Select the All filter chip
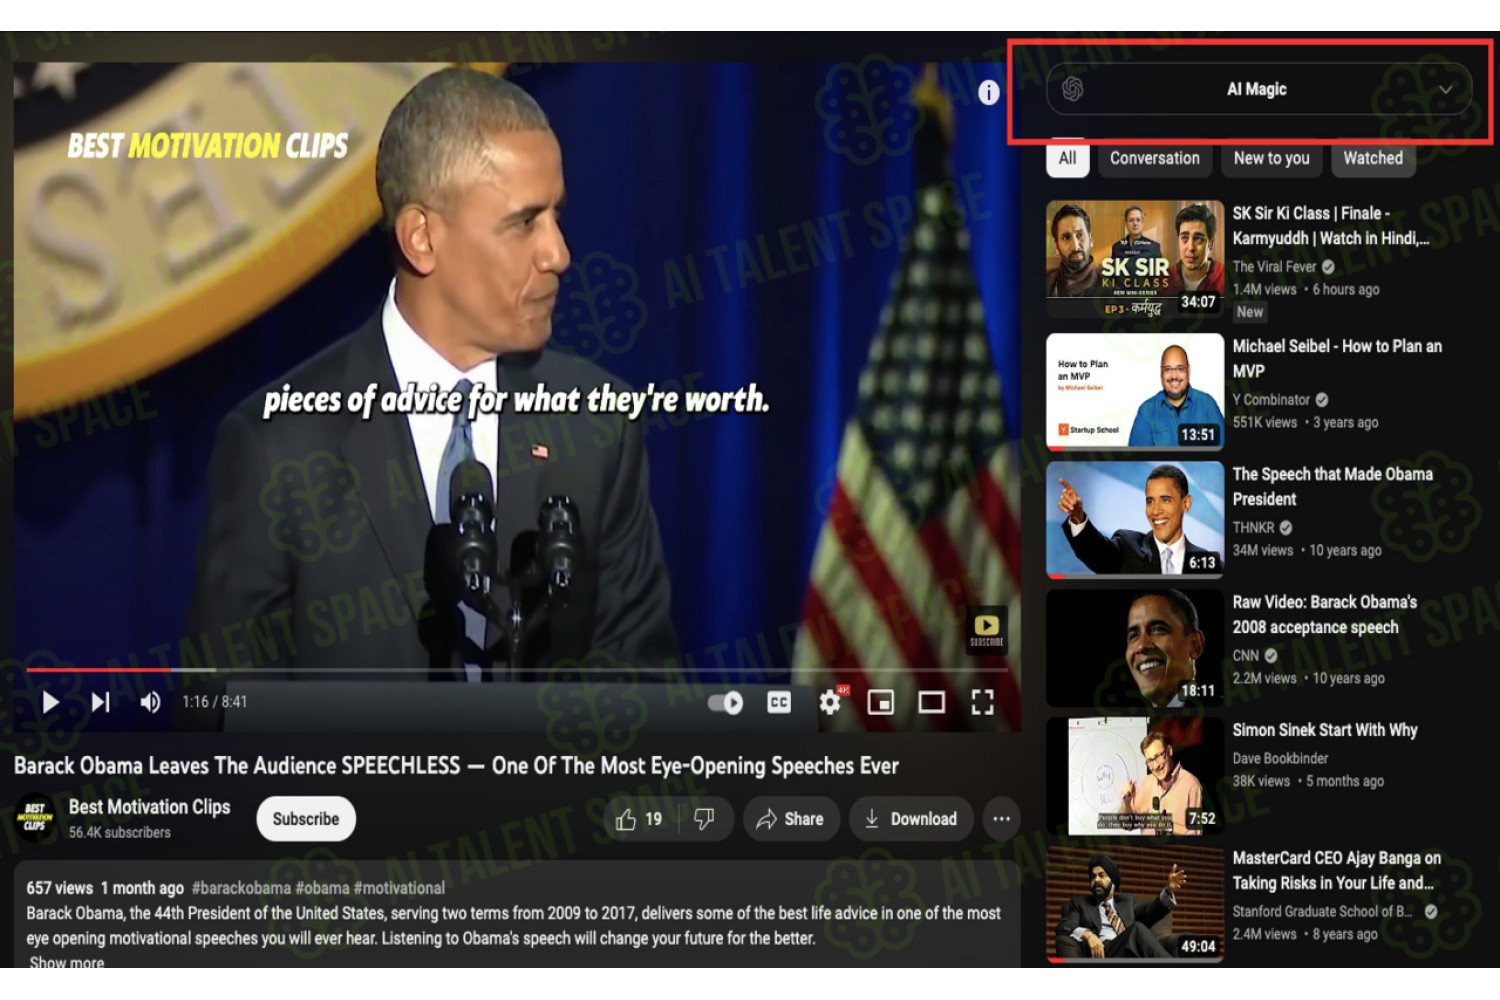This screenshot has height=1000, width=1500. click(1067, 158)
